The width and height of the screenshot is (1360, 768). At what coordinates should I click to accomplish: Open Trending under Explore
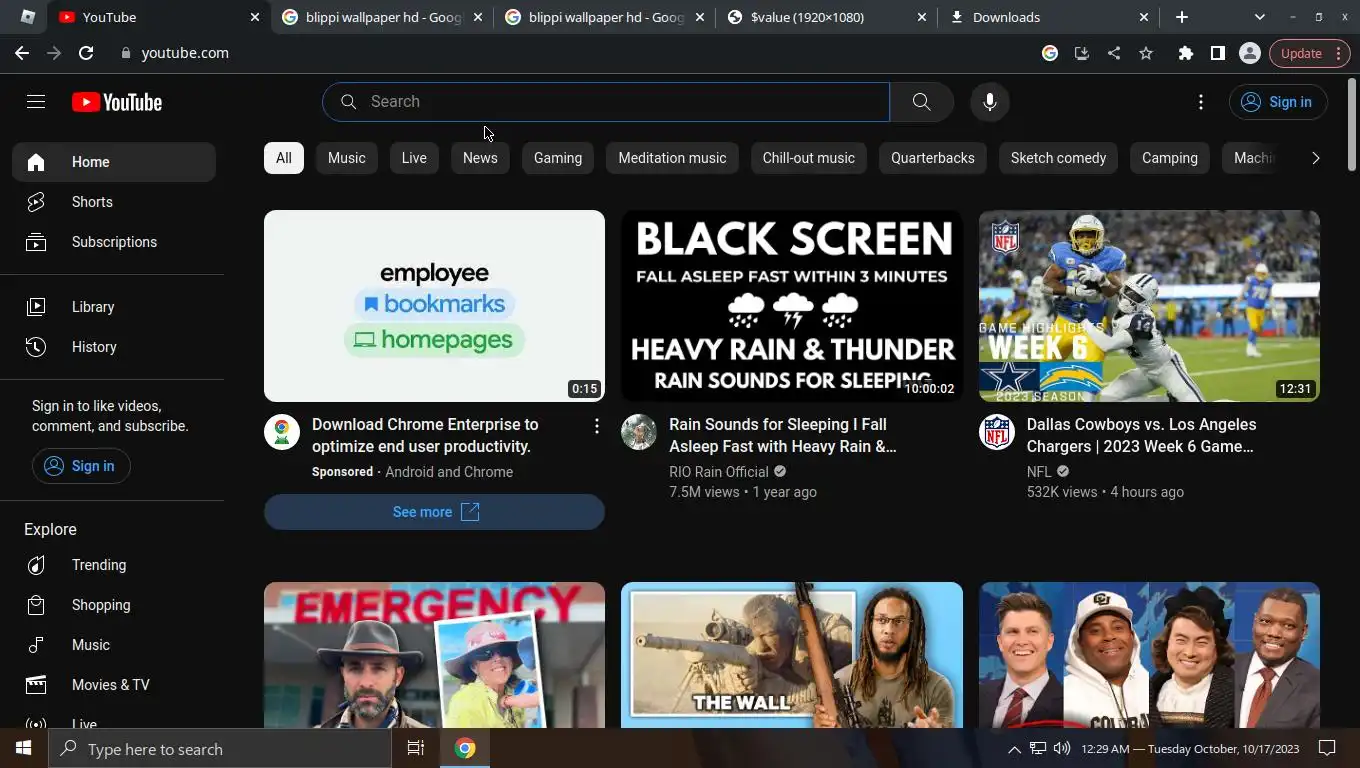point(114,565)
